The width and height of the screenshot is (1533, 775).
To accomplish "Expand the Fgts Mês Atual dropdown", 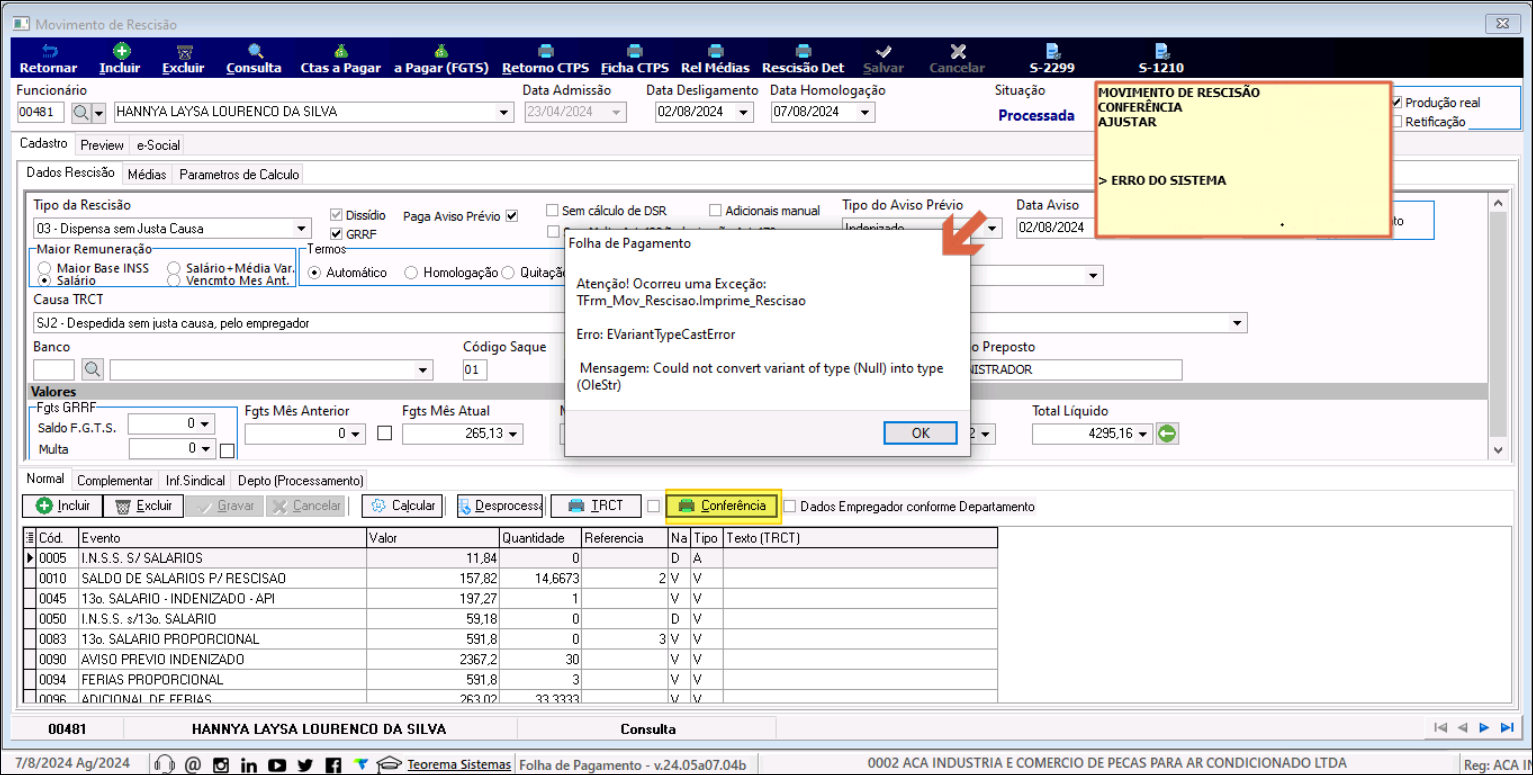I will [514, 434].
